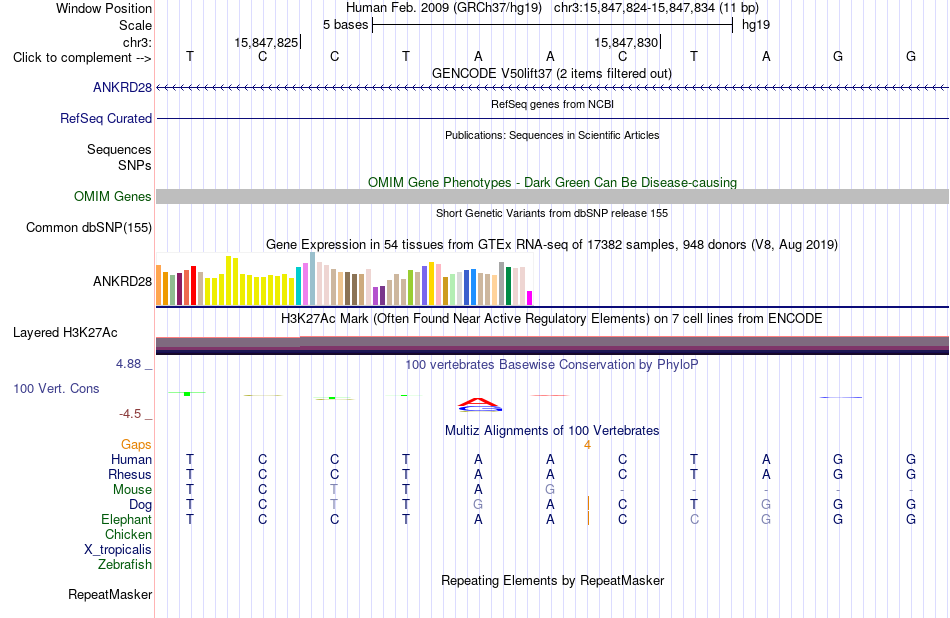Open the RefSeq Curated track label
Screen dimensions: 950x618
(105, 118)
